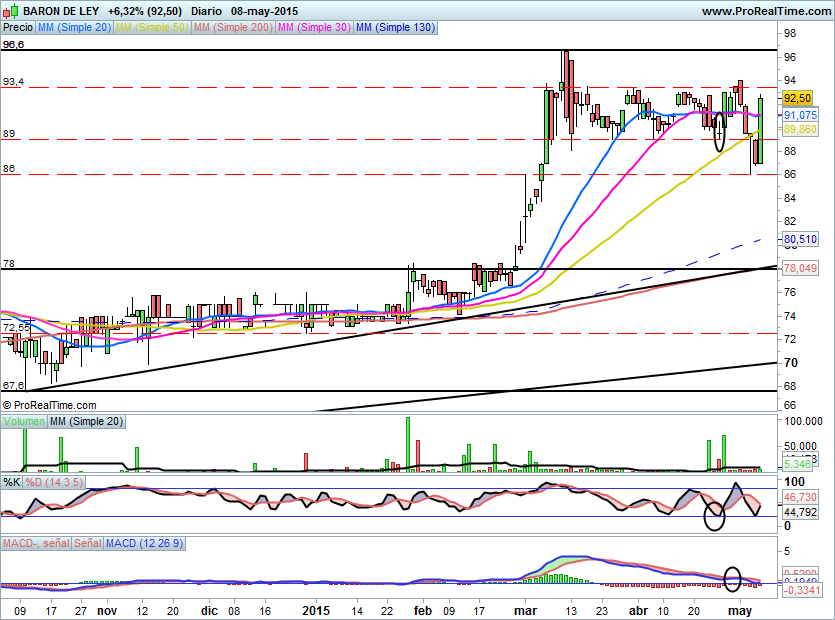Click the 'feb' label on date axis
The height and width of the screenshot is (620, 835).
pyautogui.click(x=423, y=610)
